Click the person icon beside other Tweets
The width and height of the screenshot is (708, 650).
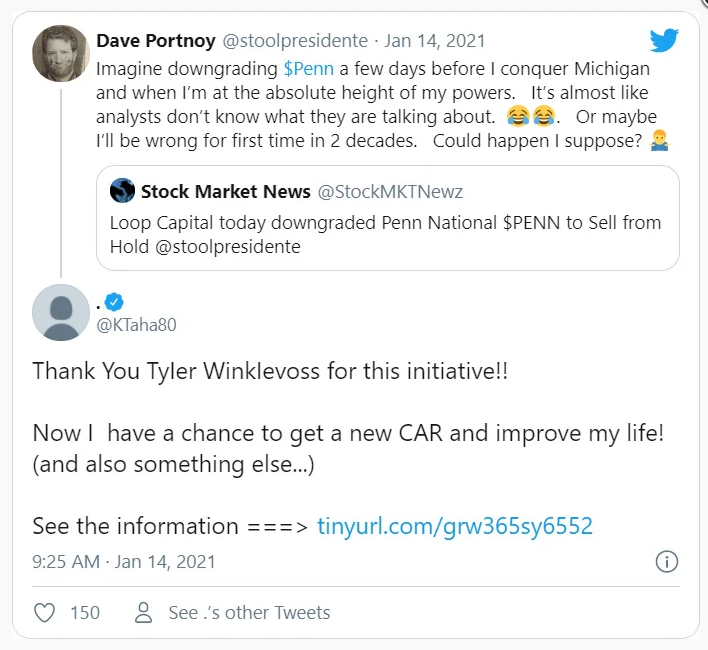(x=144, y=612)
